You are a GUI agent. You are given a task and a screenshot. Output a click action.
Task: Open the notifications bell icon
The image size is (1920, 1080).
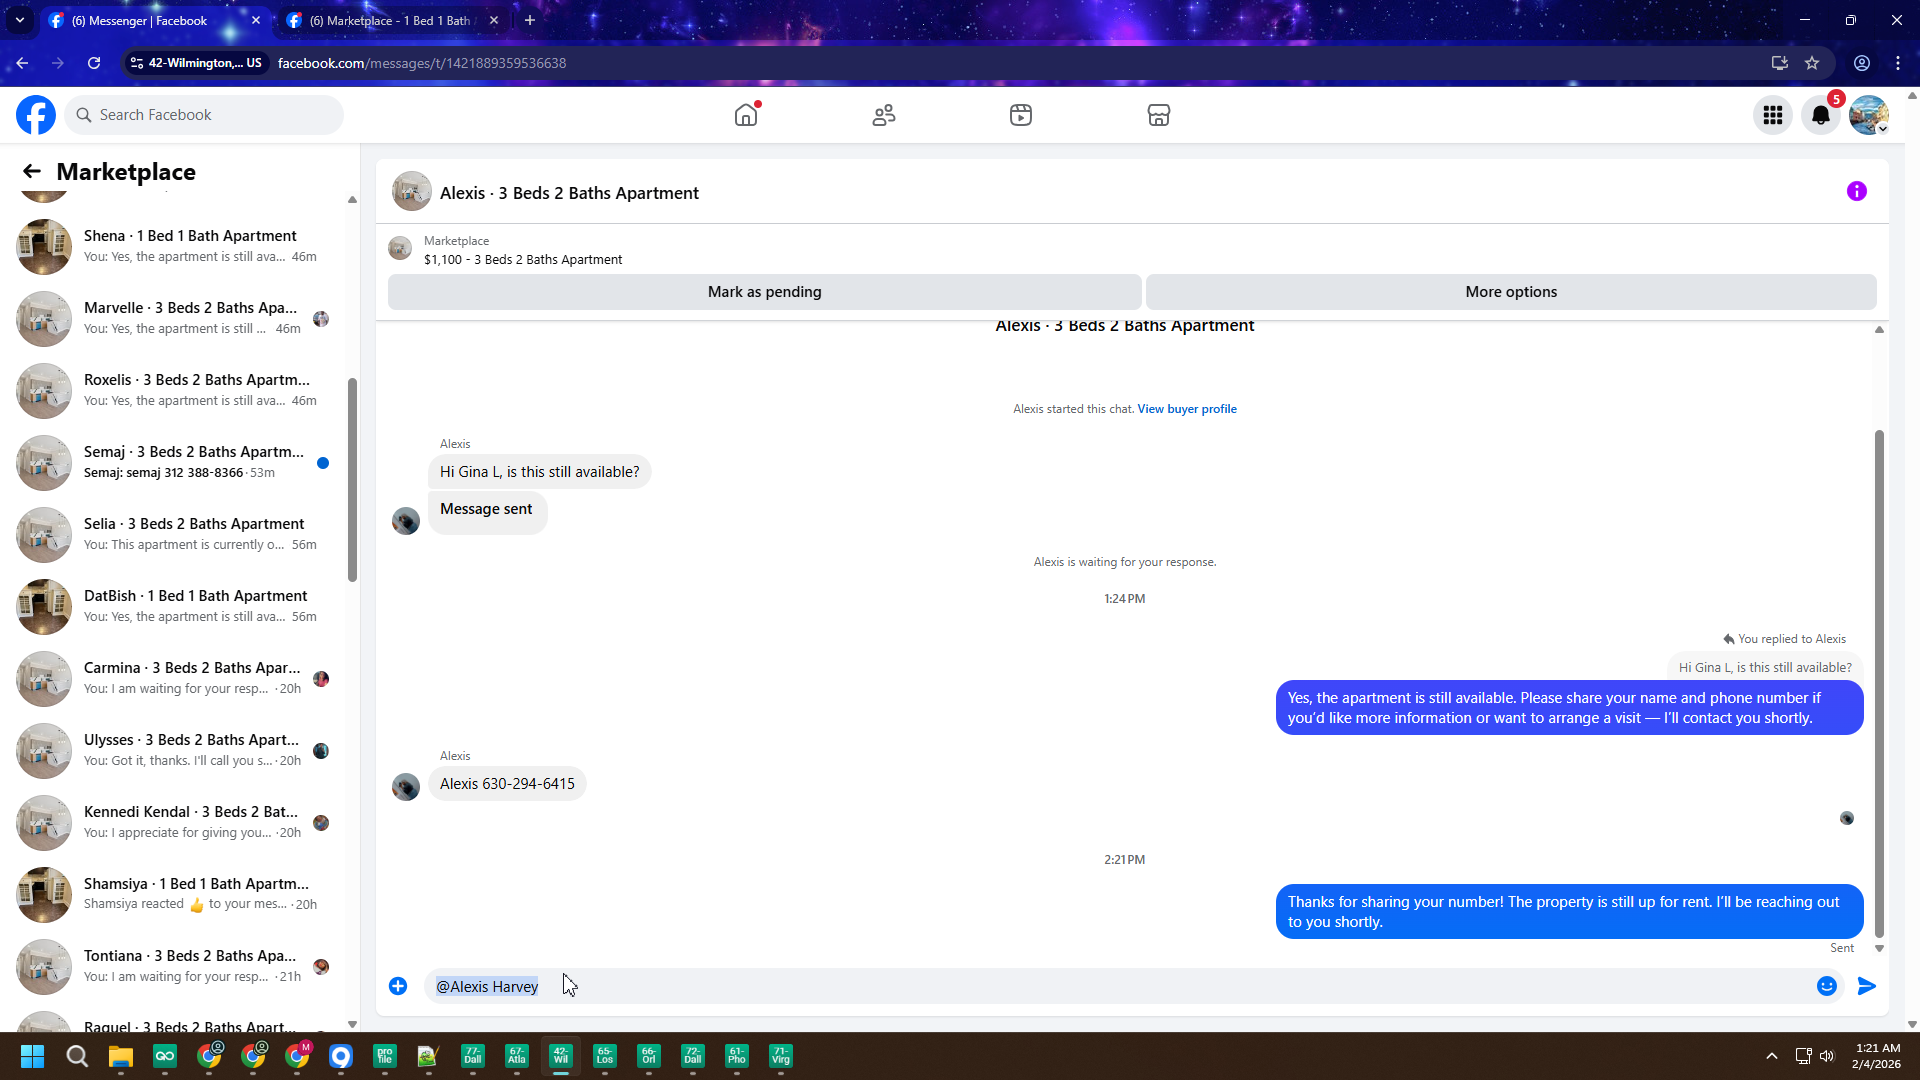click(1821, 115)
